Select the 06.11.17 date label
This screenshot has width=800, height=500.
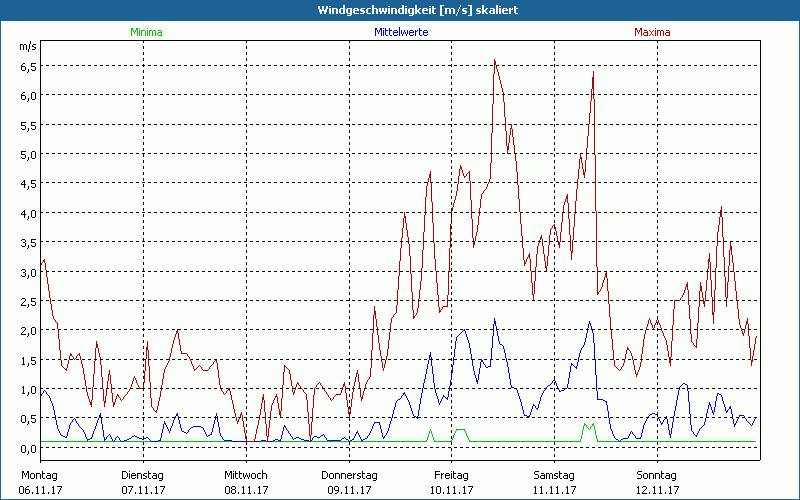39,490
